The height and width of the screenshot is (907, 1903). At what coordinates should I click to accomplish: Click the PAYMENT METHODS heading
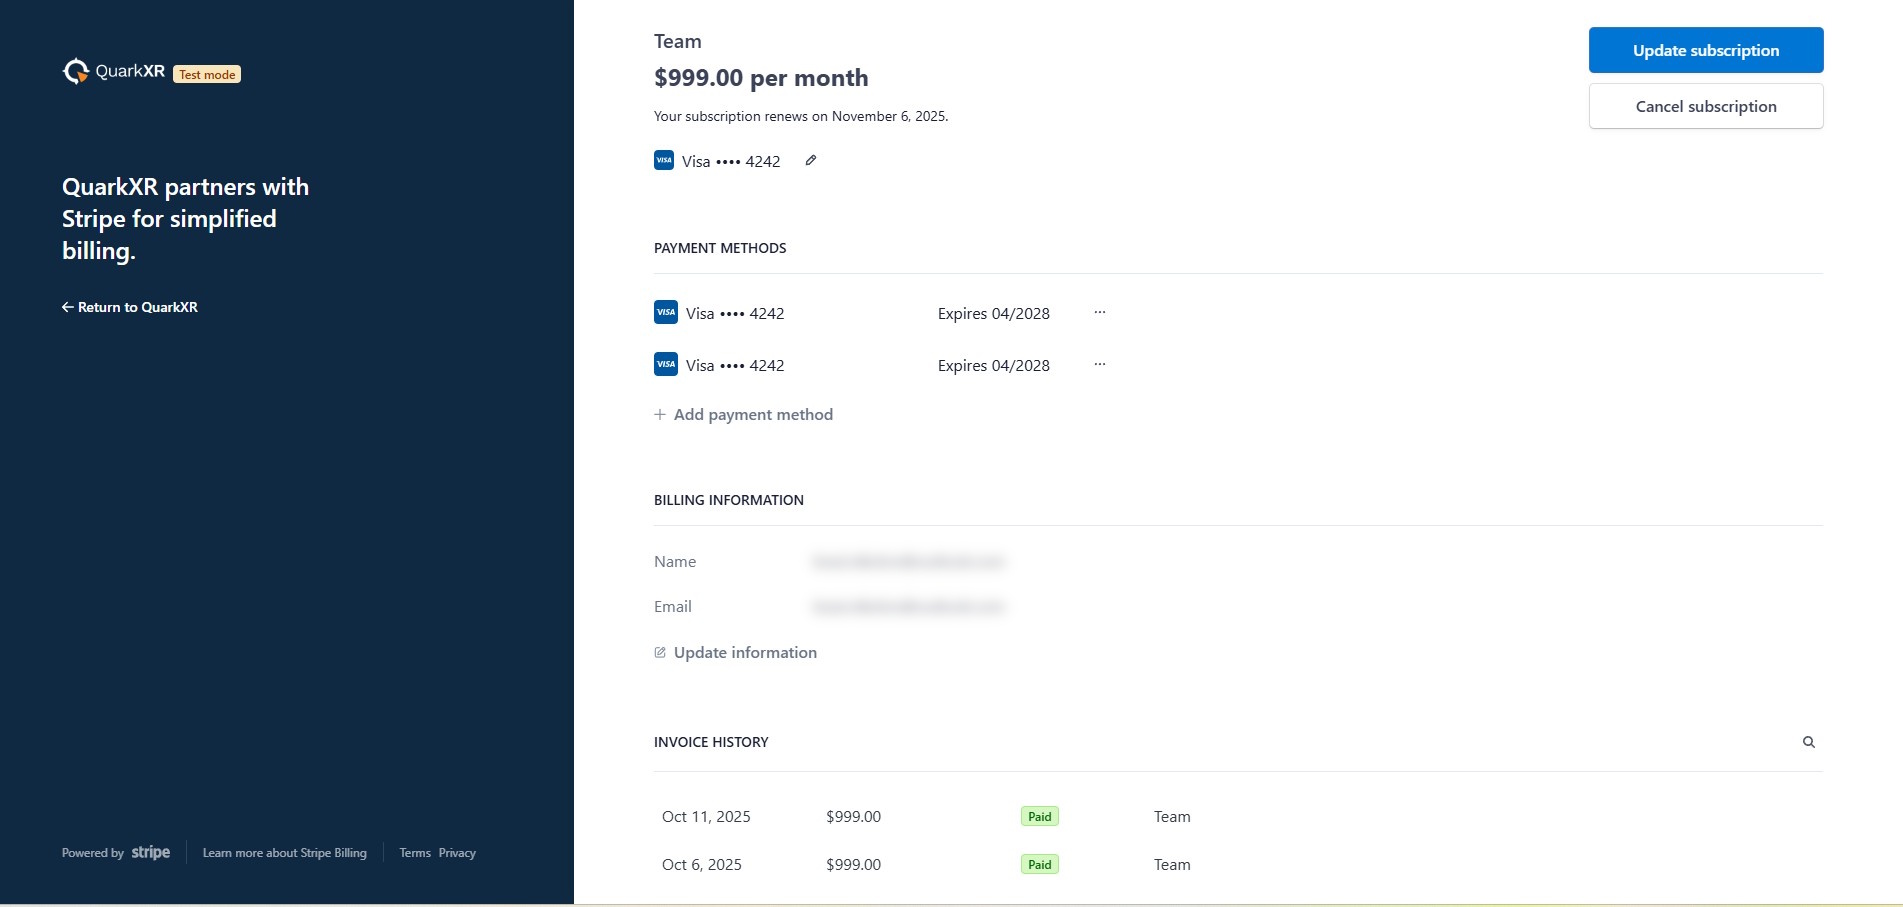[x=720, y=248]
